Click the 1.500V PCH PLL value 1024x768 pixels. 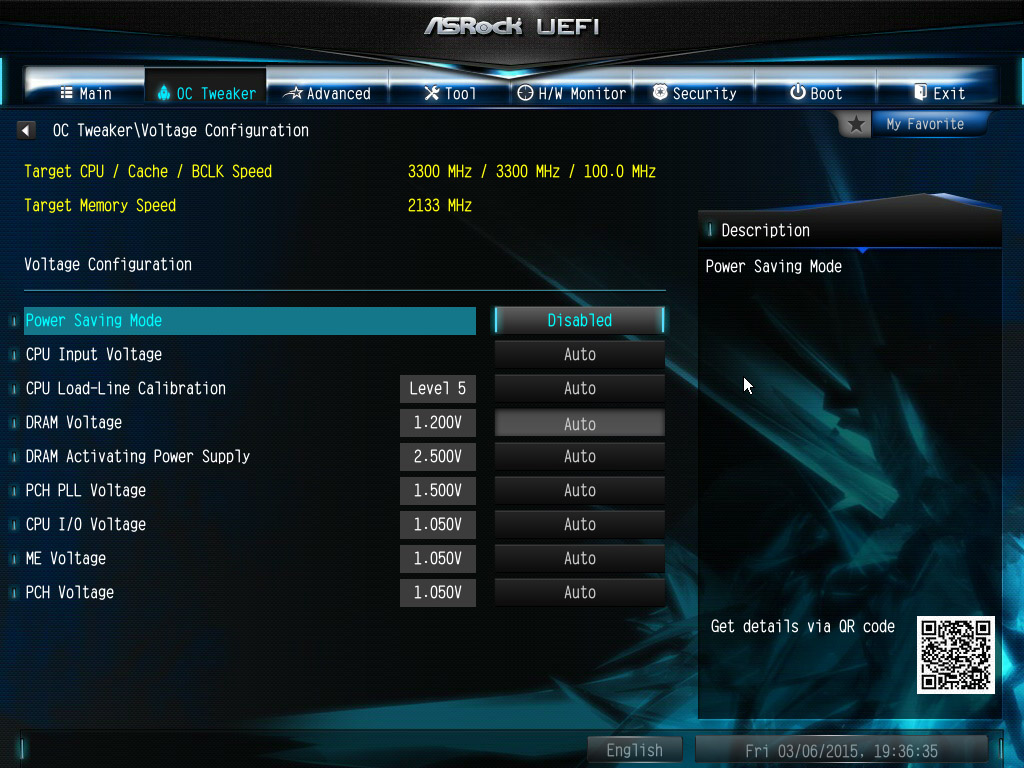[x=438, y=490]
